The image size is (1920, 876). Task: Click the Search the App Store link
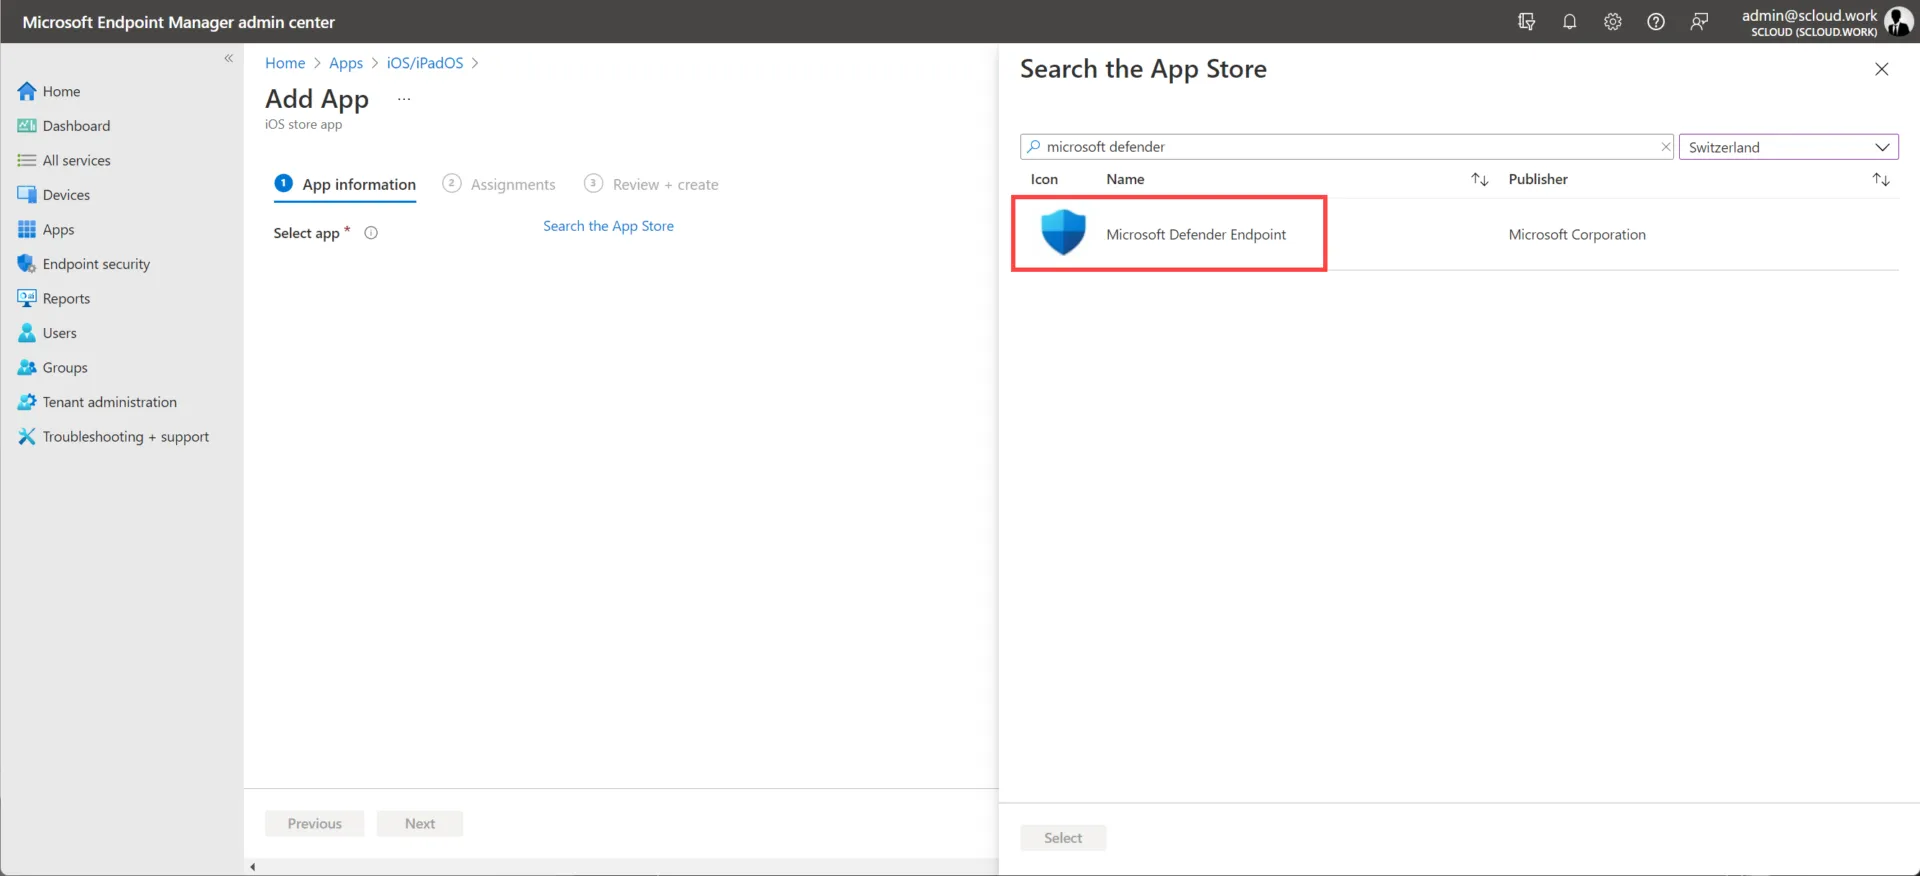coord(608,226)
